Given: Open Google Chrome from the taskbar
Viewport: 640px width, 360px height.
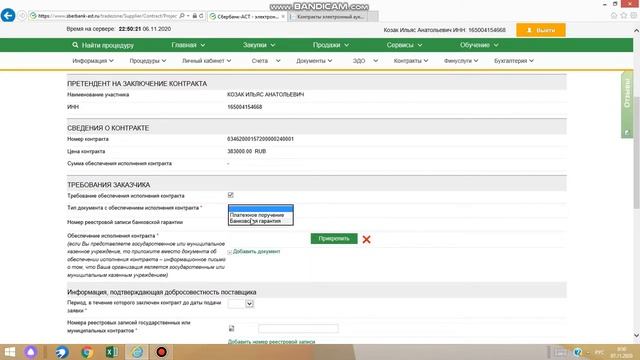Looking at the screenshot, I should point(87,352).
